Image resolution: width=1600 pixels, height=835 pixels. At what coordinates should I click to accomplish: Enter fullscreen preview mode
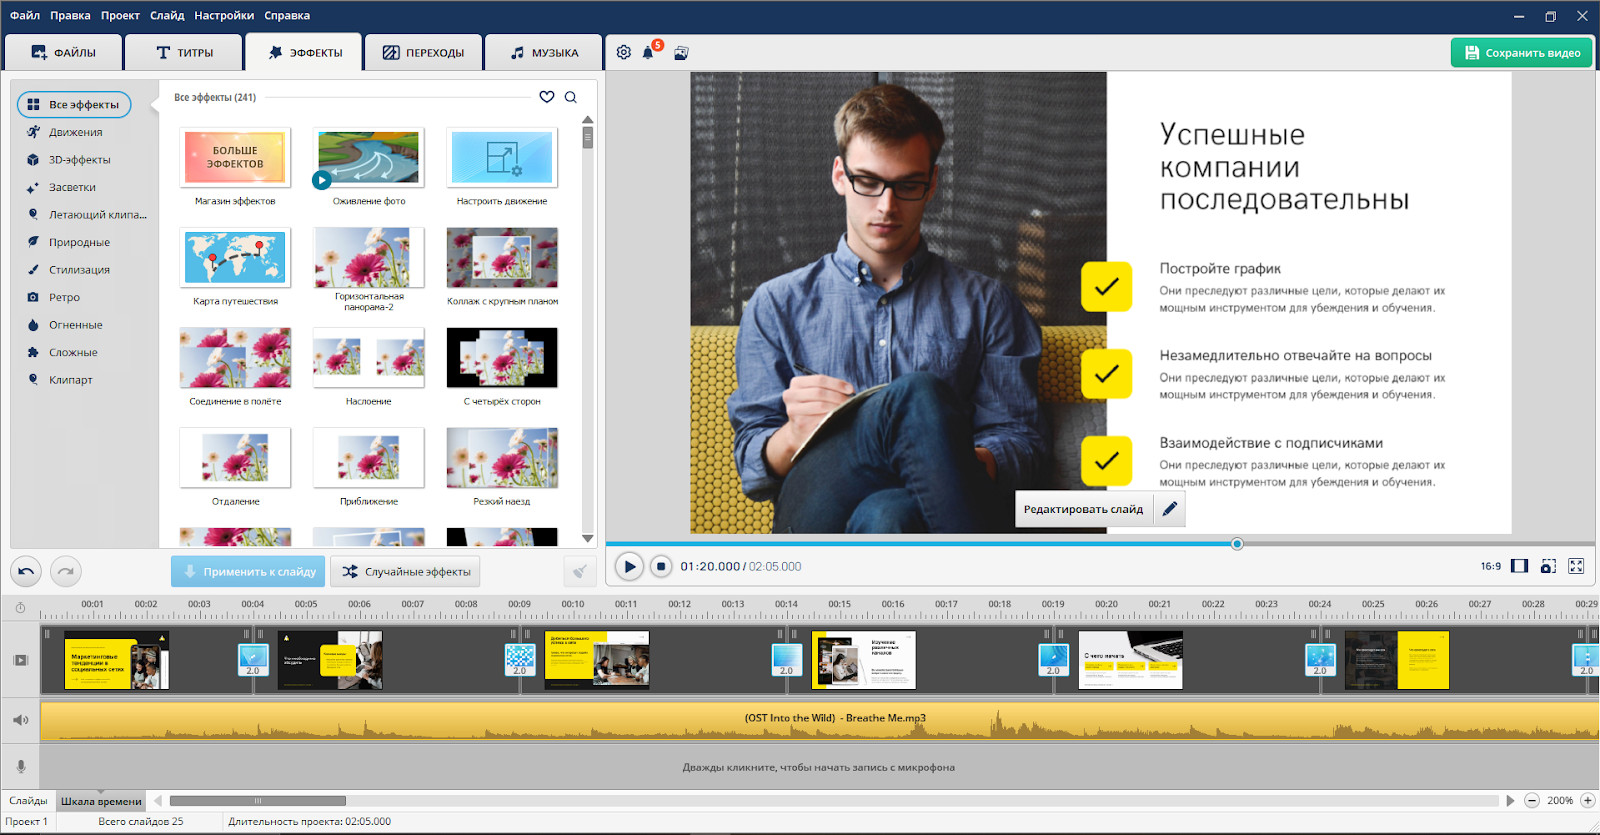[x=1576, y=566]
